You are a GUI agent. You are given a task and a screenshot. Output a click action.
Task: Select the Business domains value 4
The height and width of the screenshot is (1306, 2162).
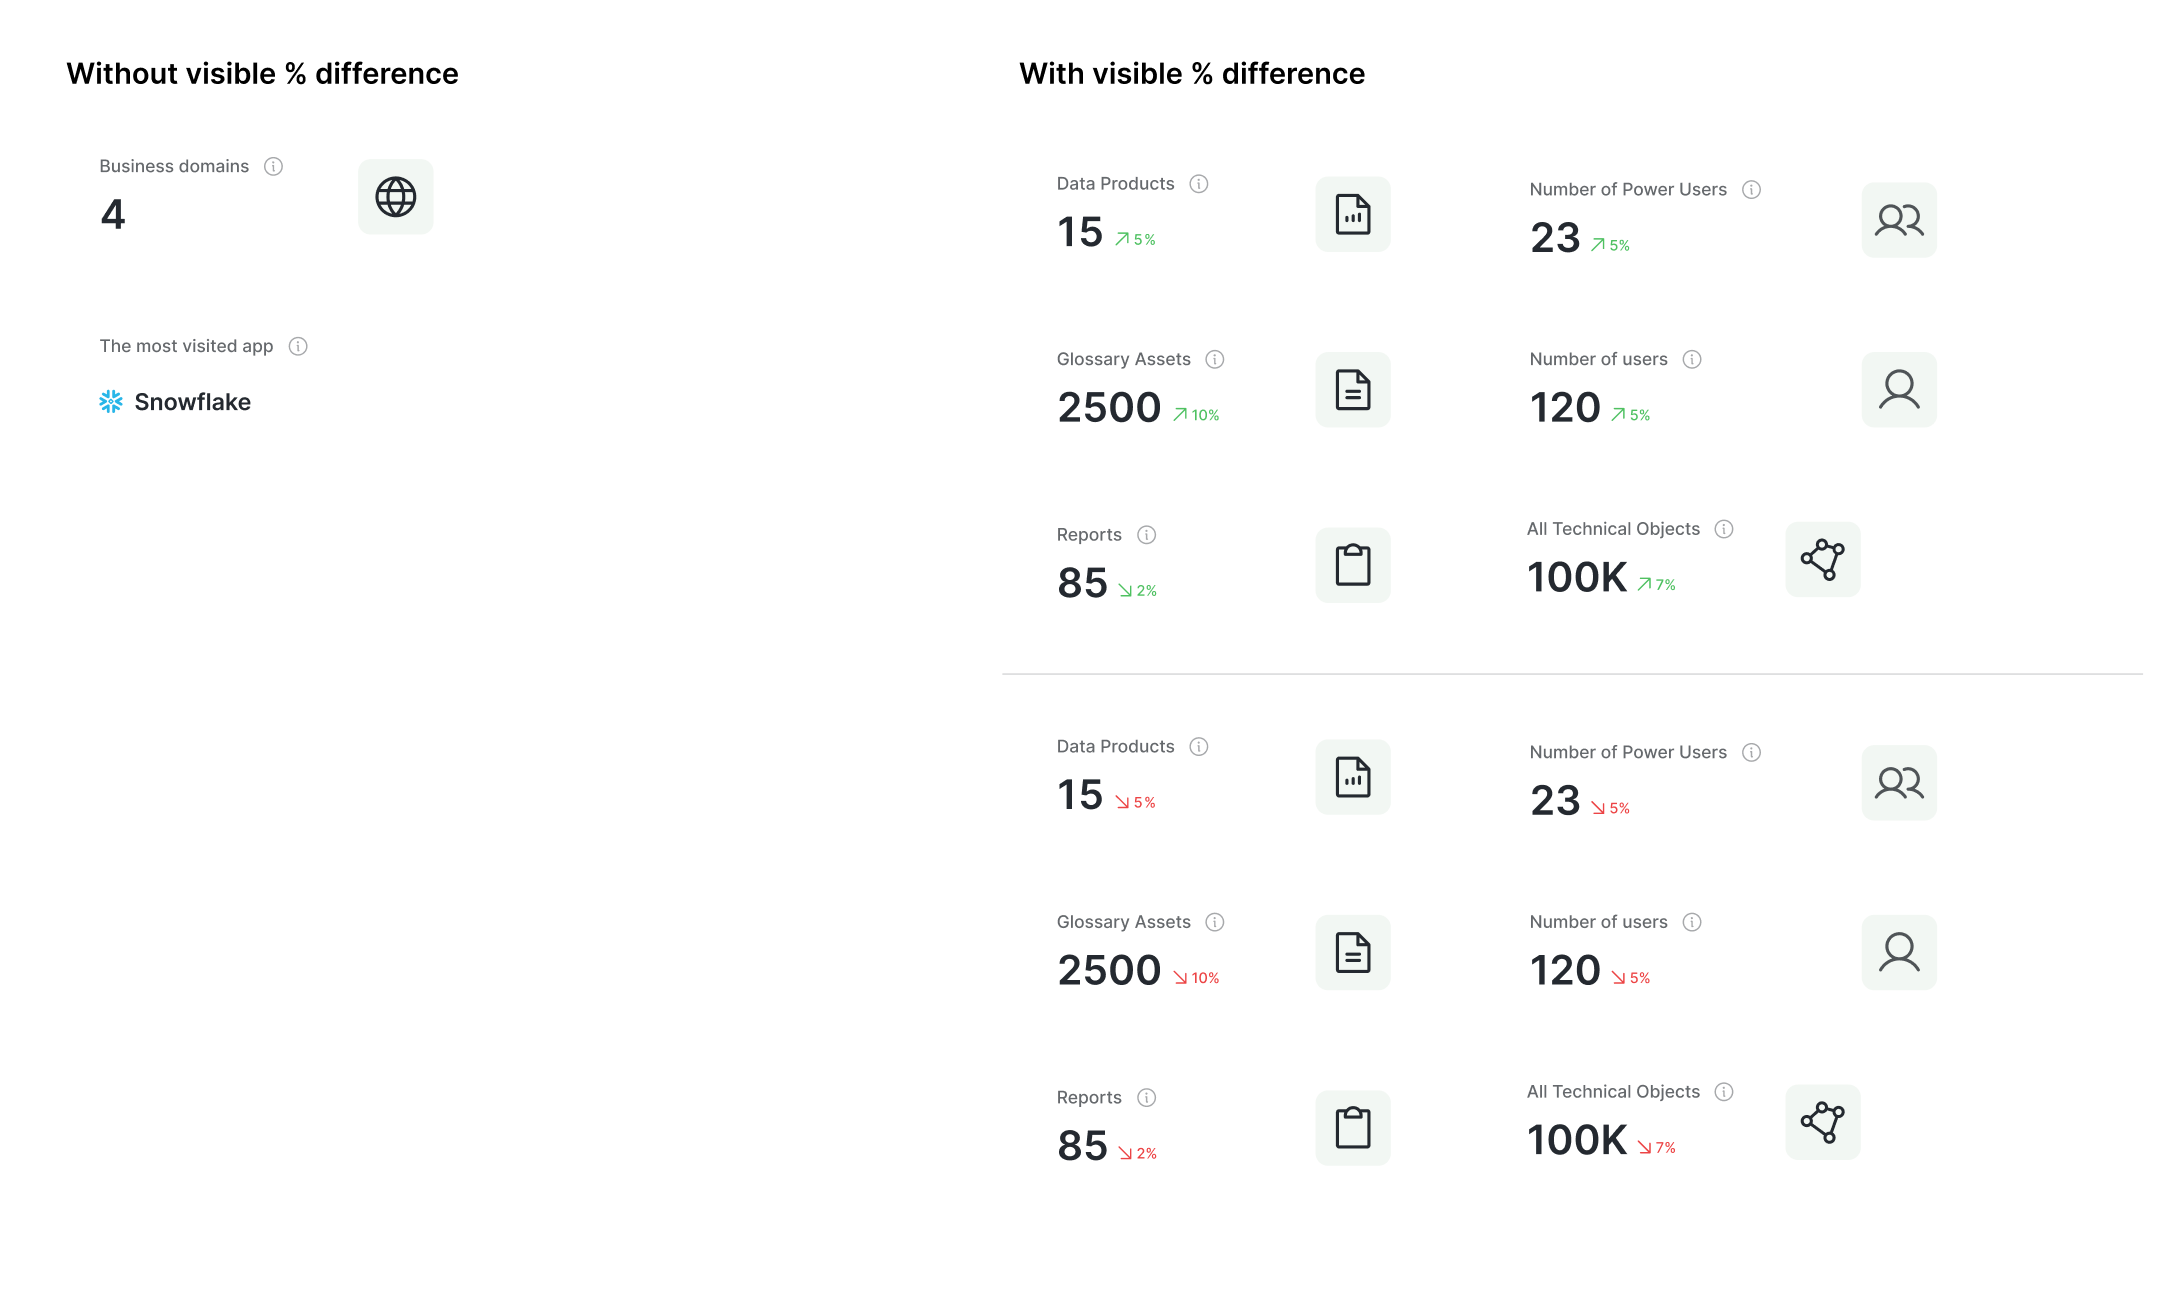(112, 213)
